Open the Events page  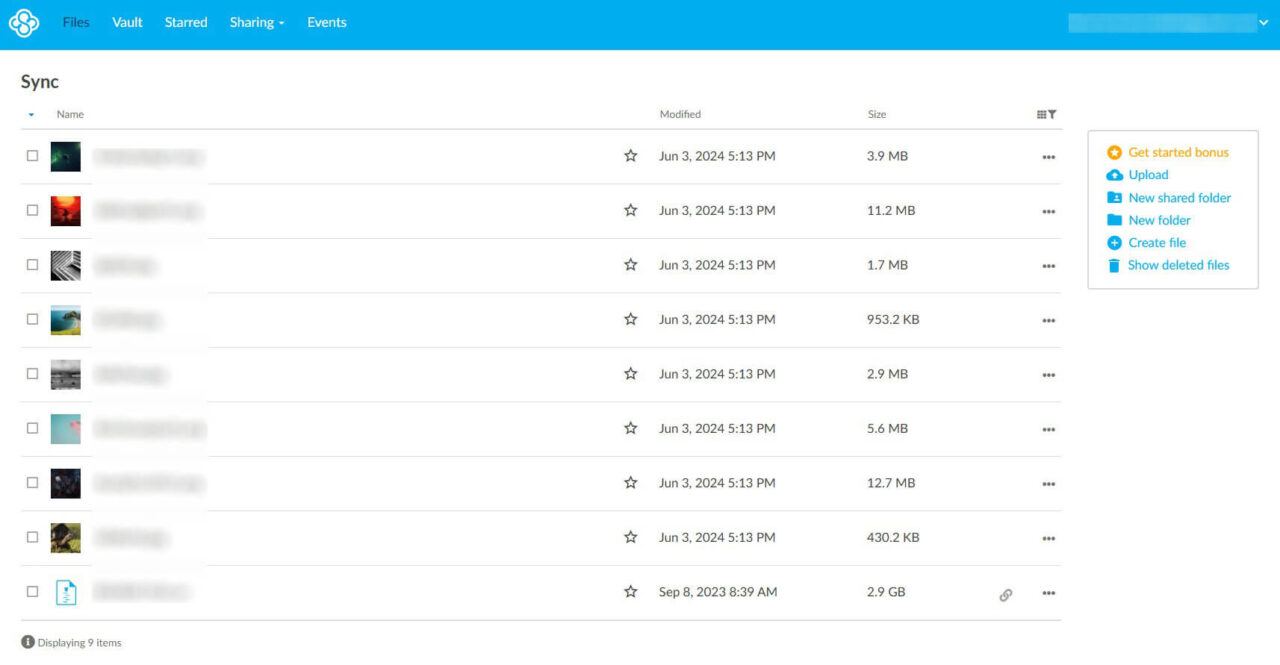[x=327, y=22]
